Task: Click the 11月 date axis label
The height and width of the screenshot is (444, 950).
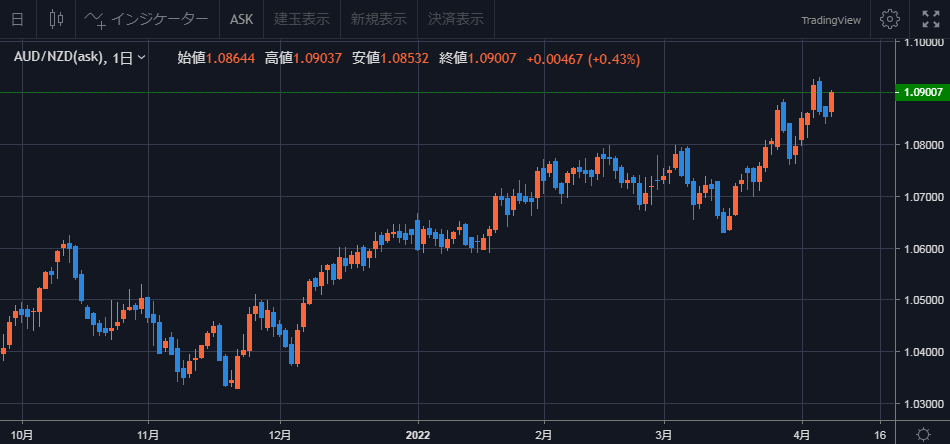Action: point(148,435)
